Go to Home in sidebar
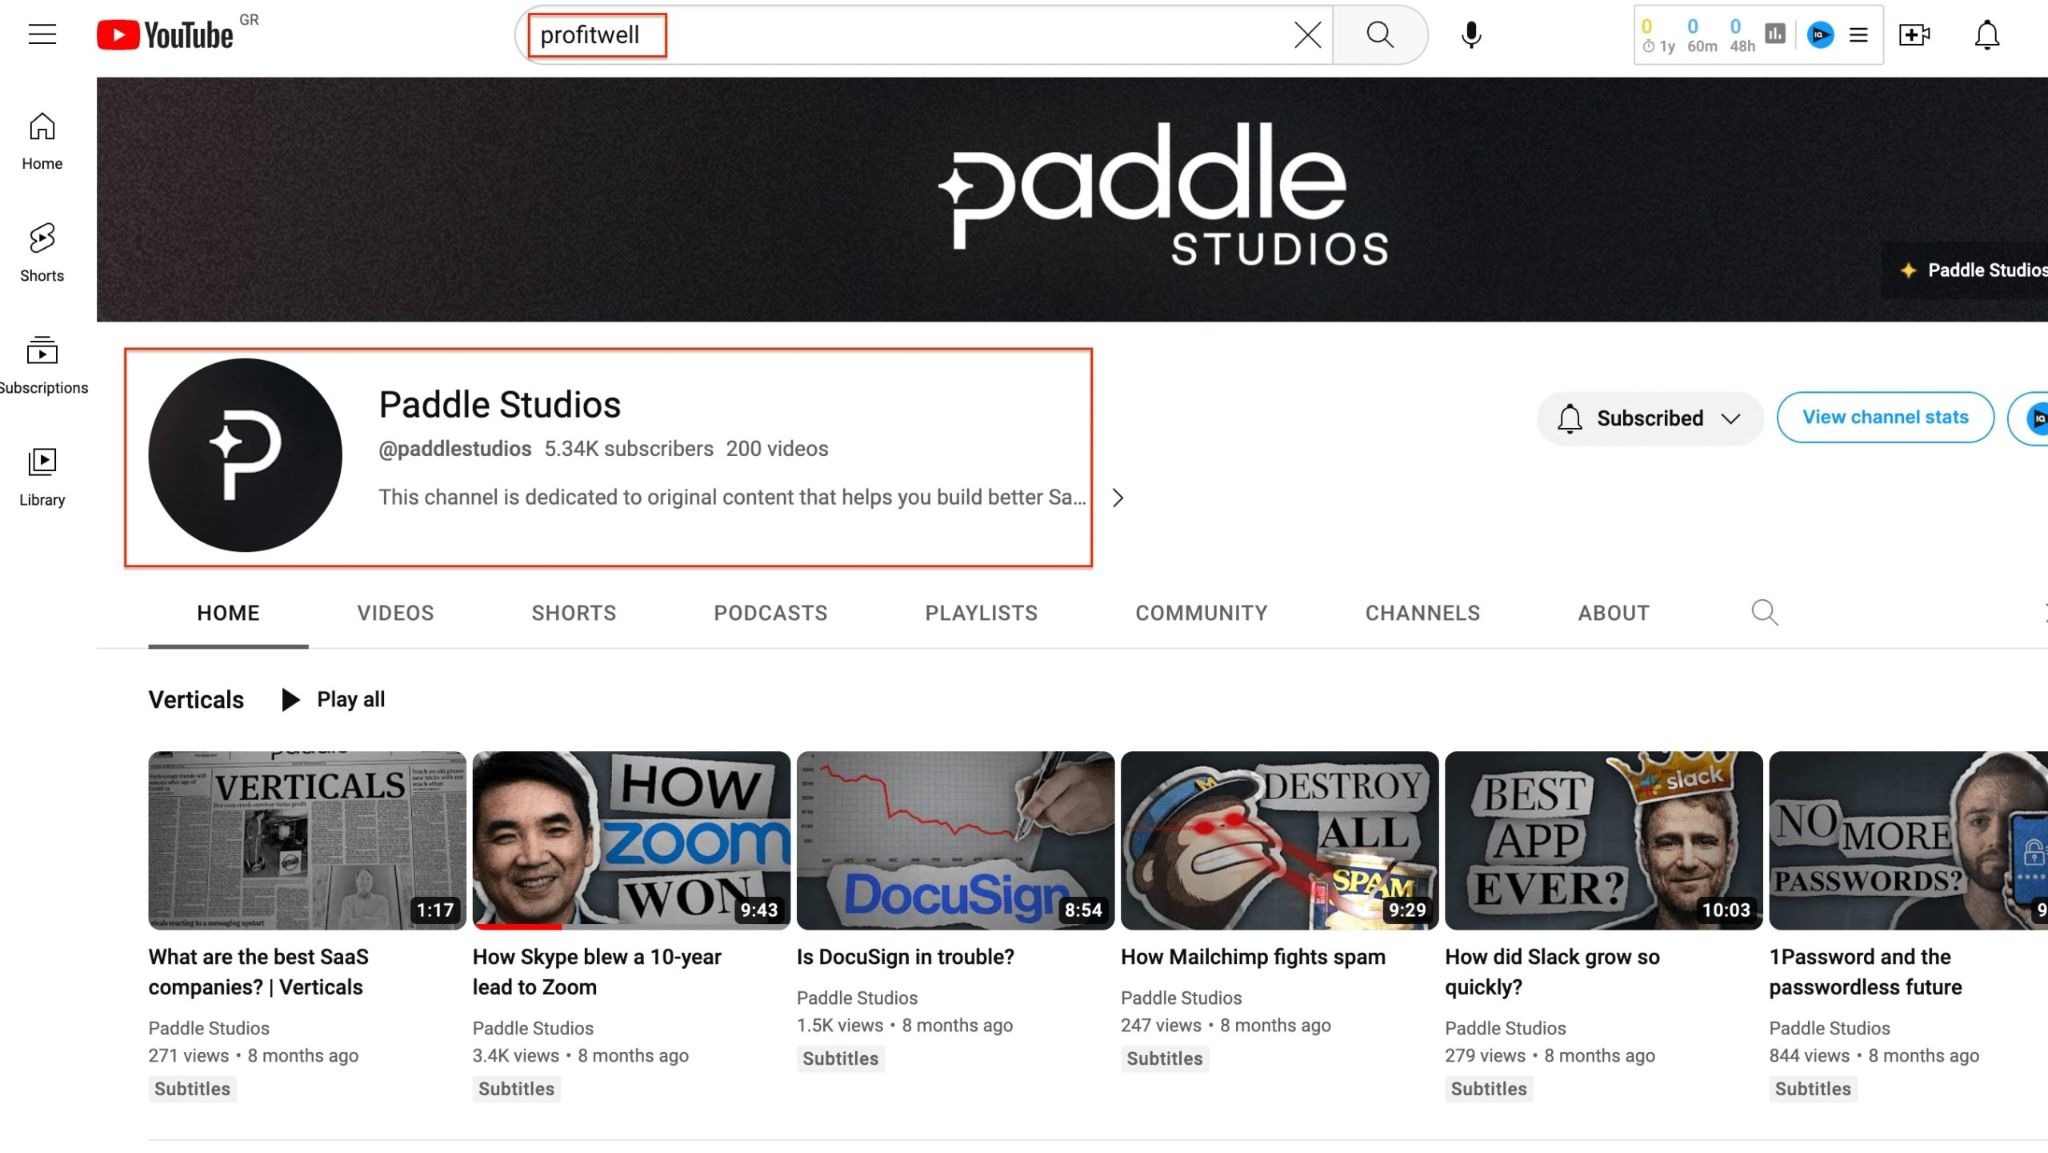2048x1153 pixels. click(x=42, y=141)
